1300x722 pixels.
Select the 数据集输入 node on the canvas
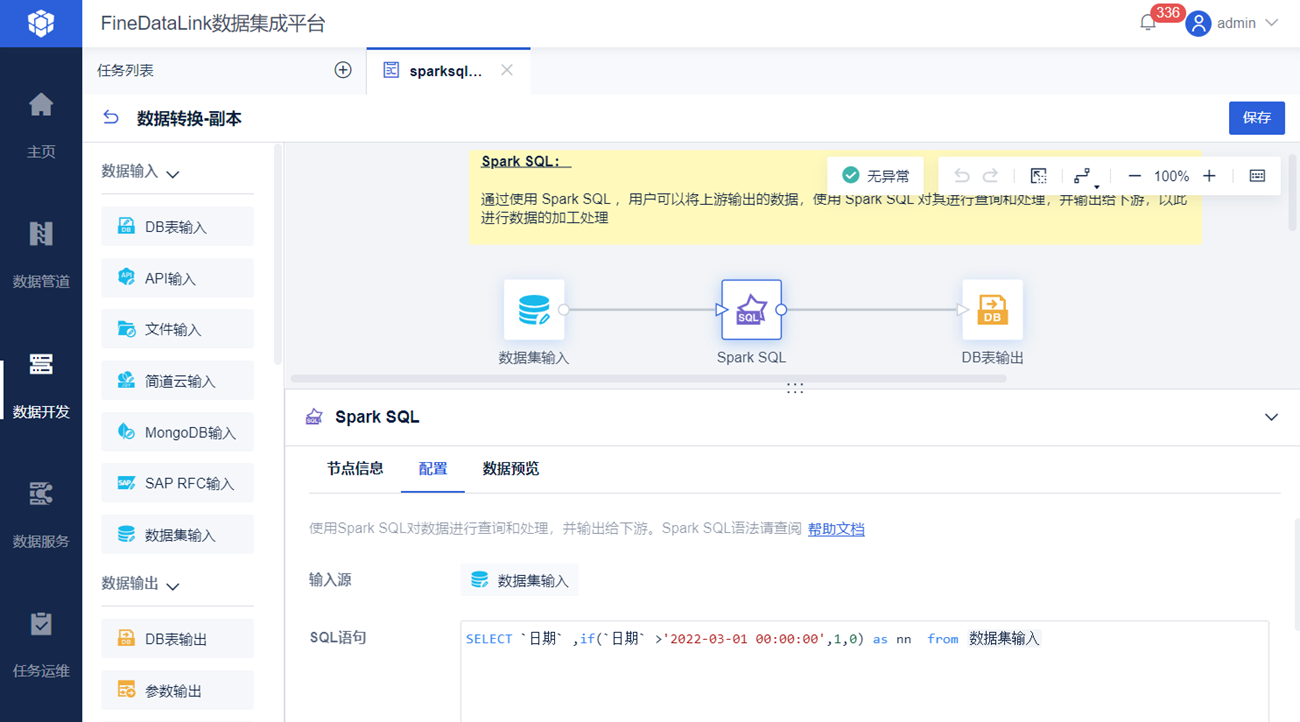pos(534,310)
